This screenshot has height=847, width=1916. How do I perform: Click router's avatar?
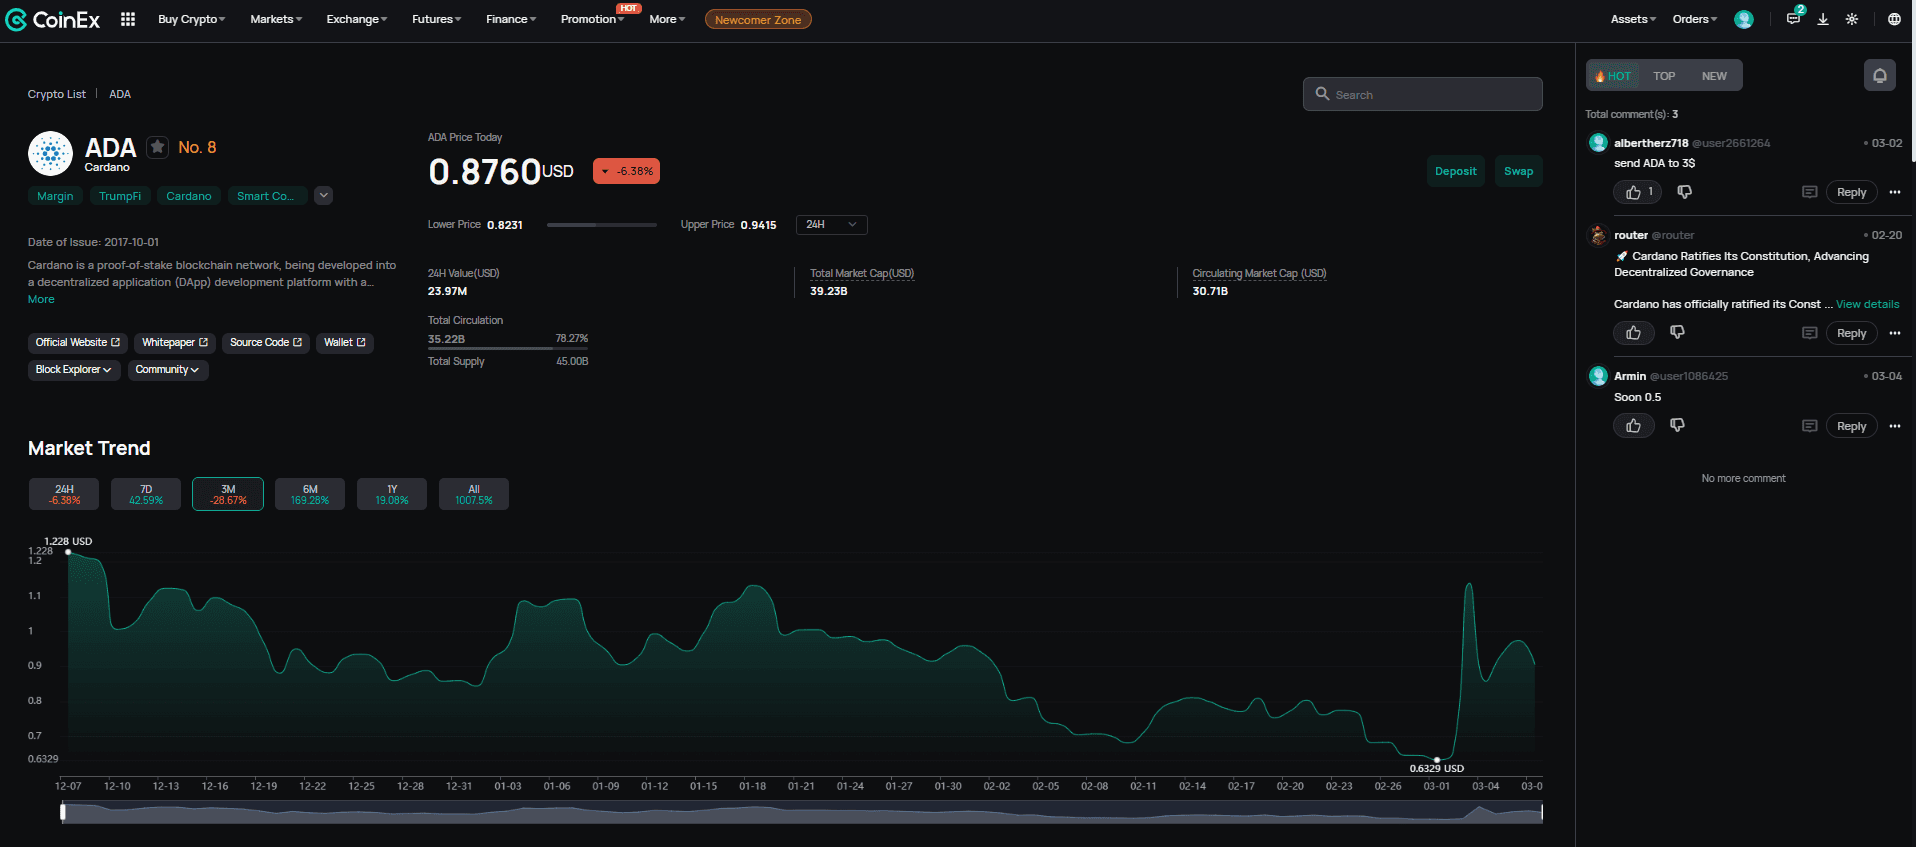click(x=1598, y=235)
